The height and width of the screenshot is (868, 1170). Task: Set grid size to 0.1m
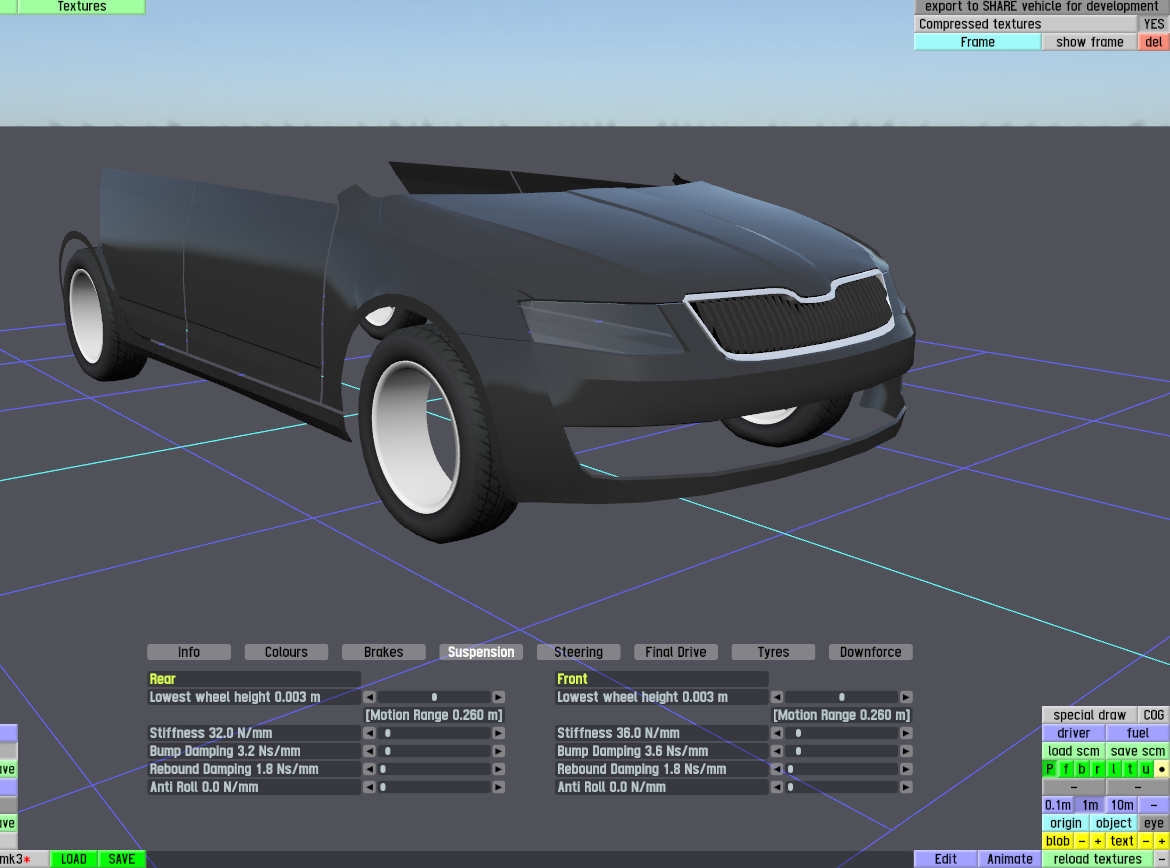pyautogui.click(x=1058, y=805)
